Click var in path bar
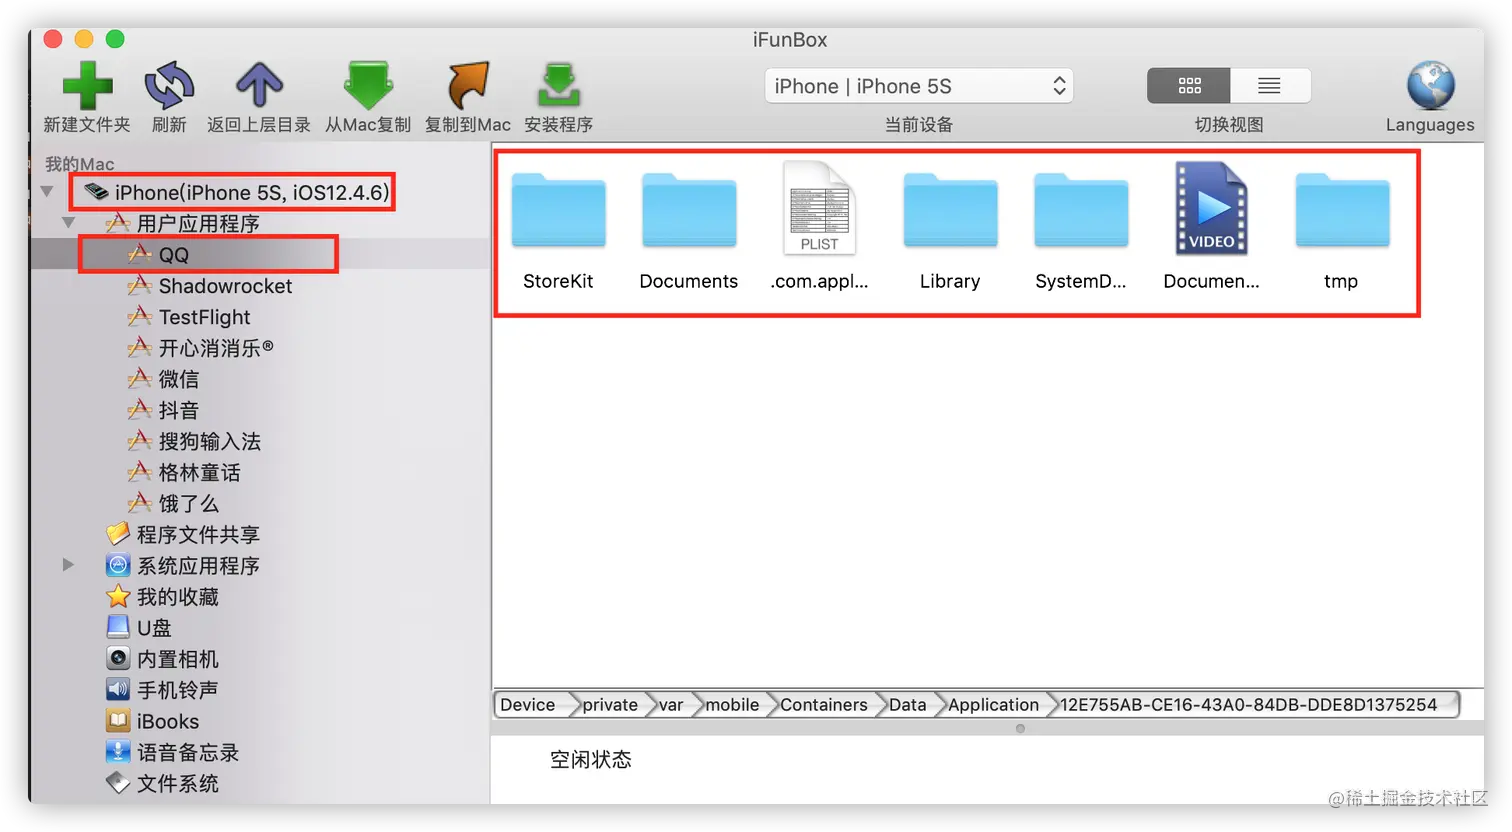 (671, 704)
